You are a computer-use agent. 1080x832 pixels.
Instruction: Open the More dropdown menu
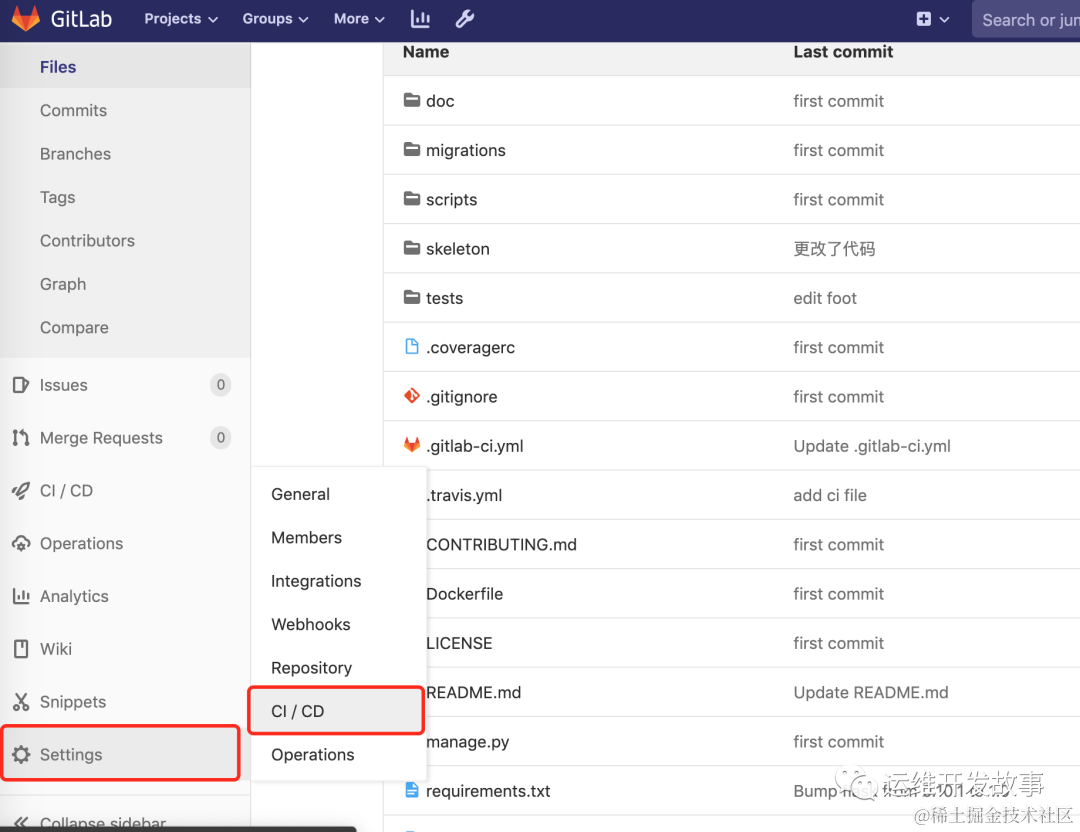pos(359,19)
